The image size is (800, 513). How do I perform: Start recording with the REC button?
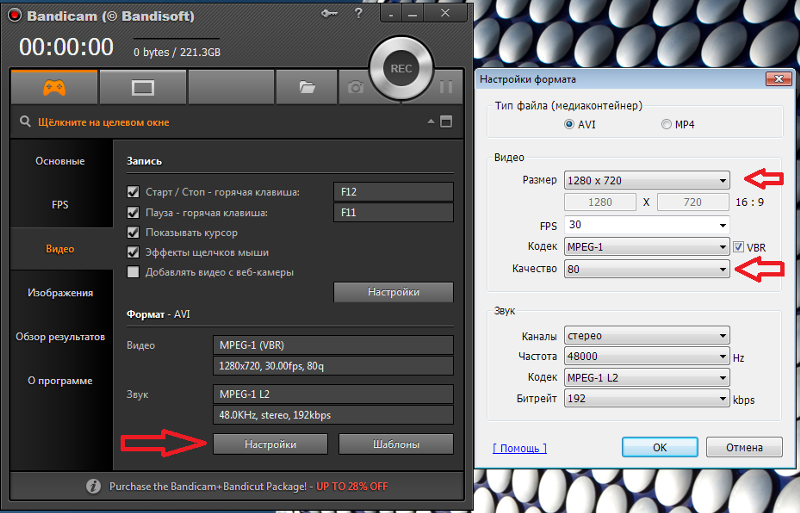(x=401, y=68)
